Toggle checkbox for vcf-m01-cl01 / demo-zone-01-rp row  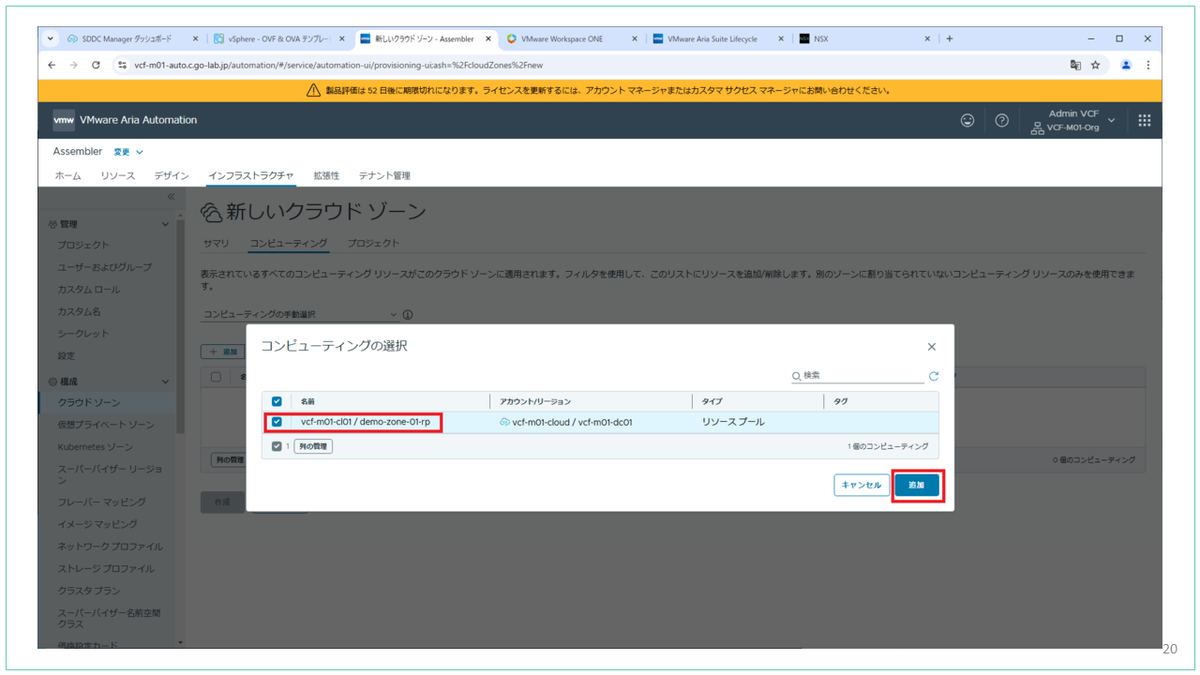click(x=277, y=422)
